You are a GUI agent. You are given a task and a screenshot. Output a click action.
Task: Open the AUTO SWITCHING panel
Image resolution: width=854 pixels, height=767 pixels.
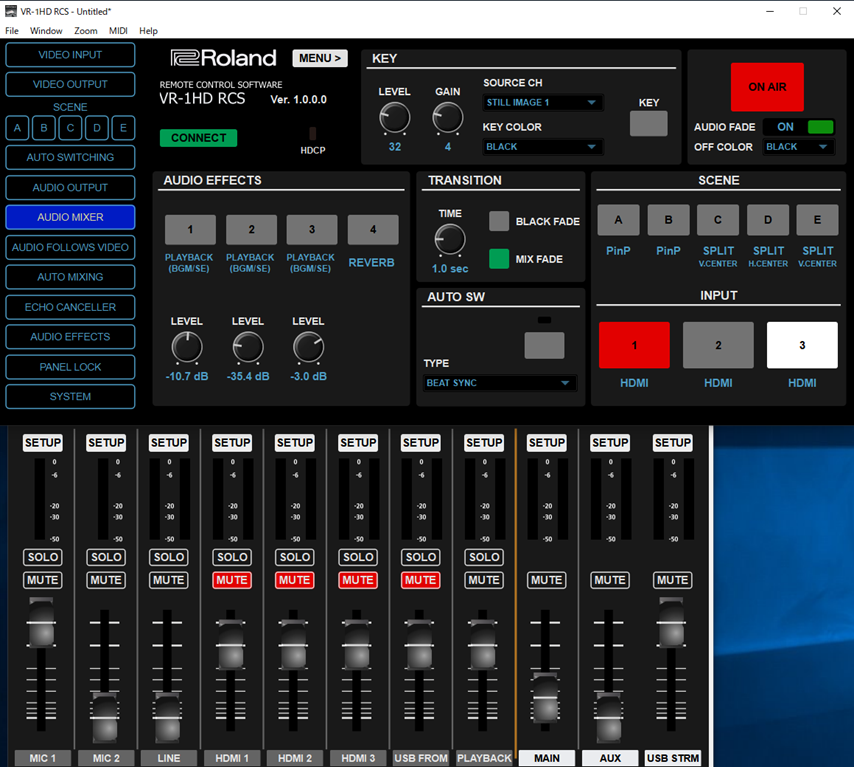click(x=70, y=157)
